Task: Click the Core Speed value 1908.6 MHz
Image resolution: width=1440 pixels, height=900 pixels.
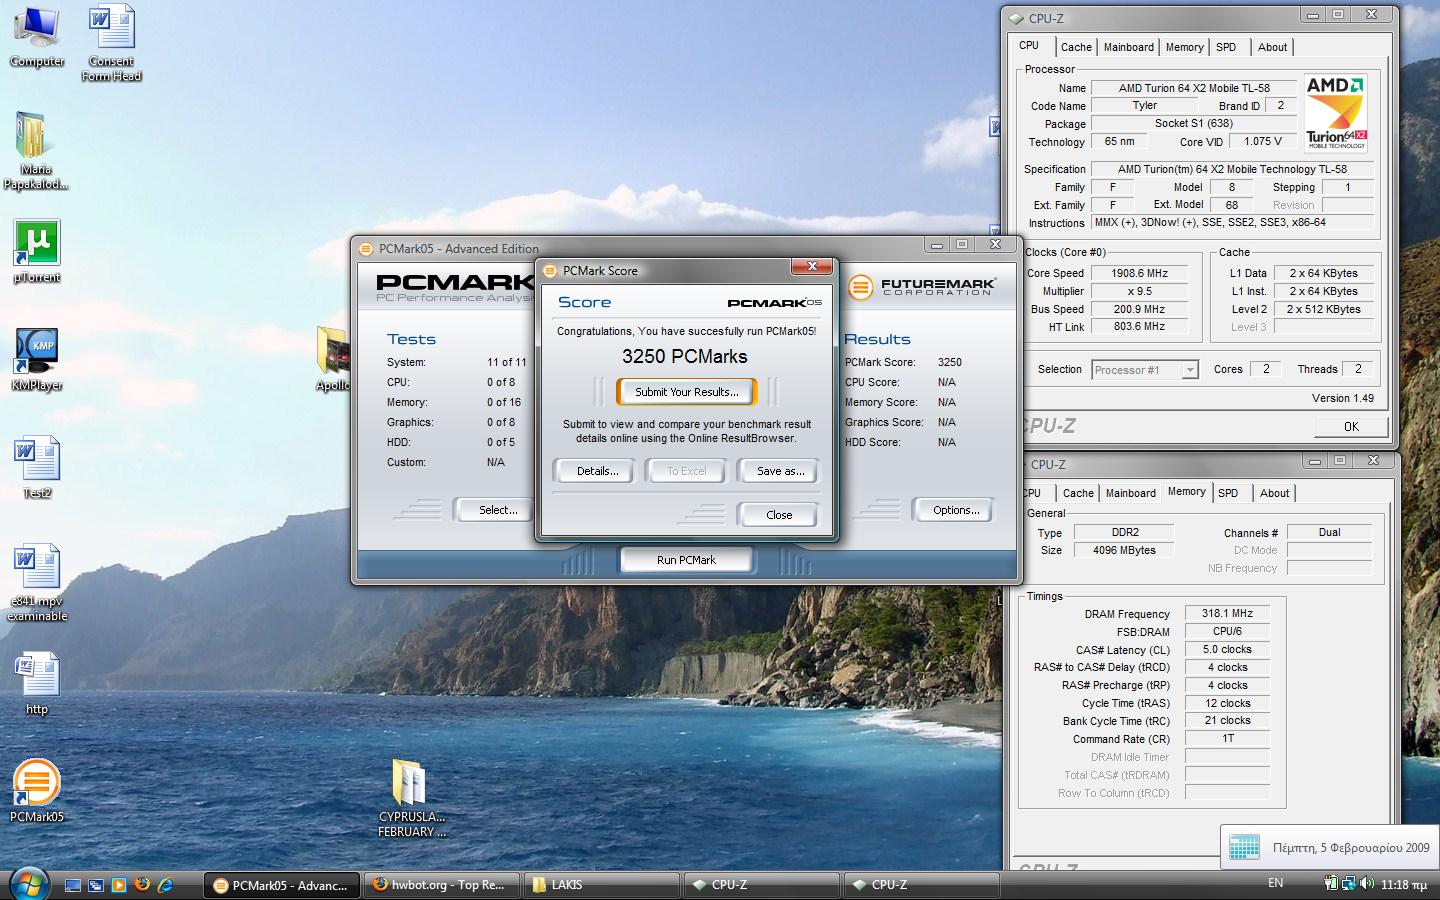Action: click(x=1140, y=273)
